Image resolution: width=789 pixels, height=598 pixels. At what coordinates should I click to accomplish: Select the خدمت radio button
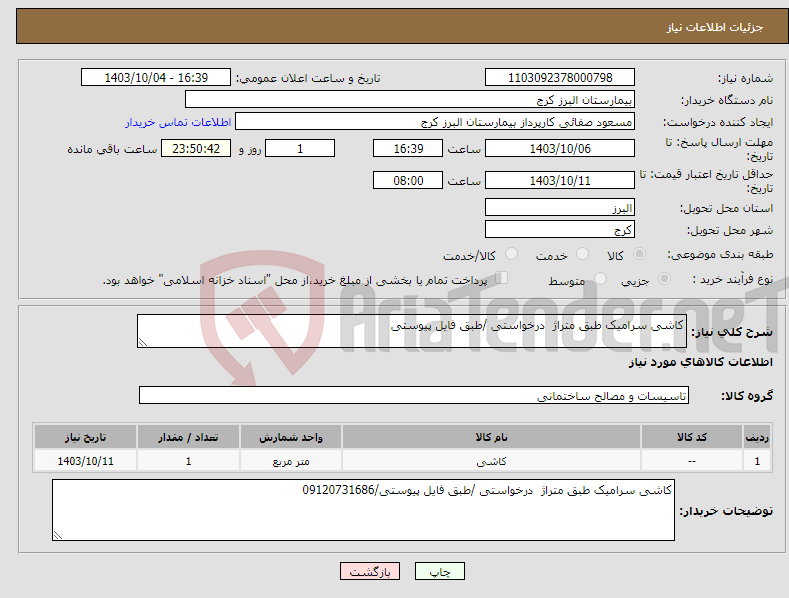tap(582, 254)
